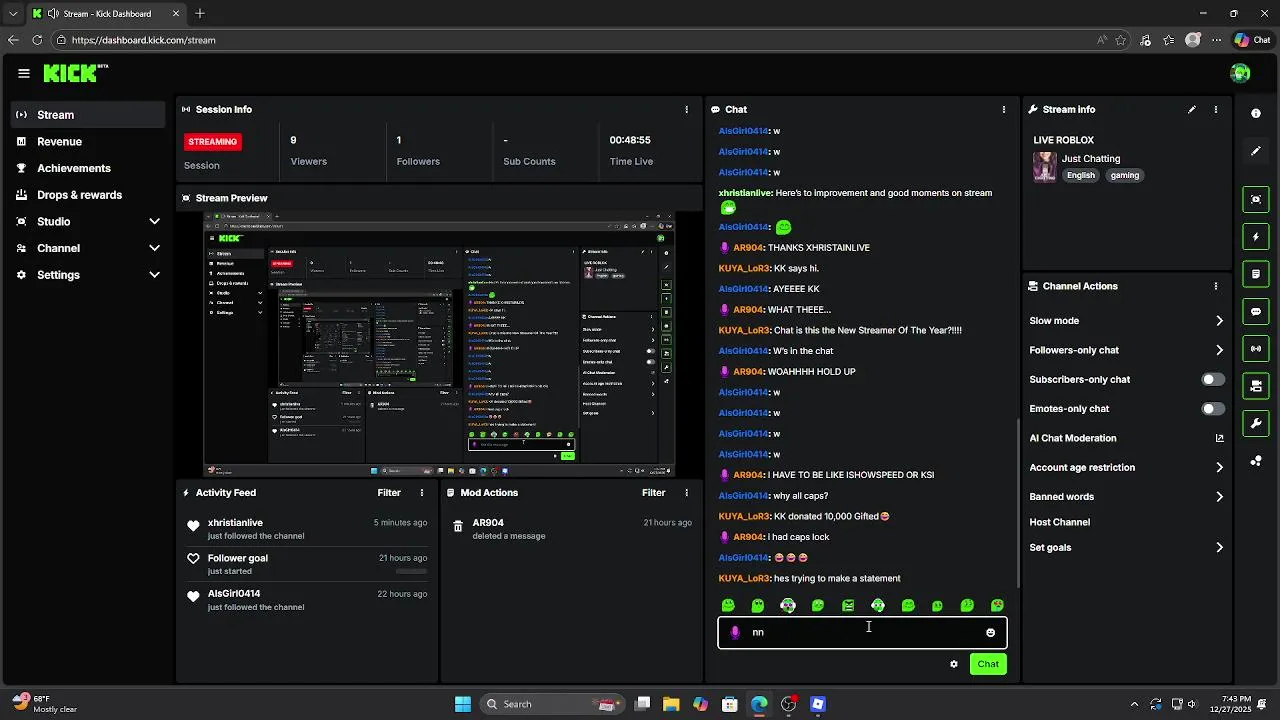Image resolution: width=1280 pixels, height=720 pixels.
Task: Click the info circle icon in right rail
Action: pos(1256,114)
